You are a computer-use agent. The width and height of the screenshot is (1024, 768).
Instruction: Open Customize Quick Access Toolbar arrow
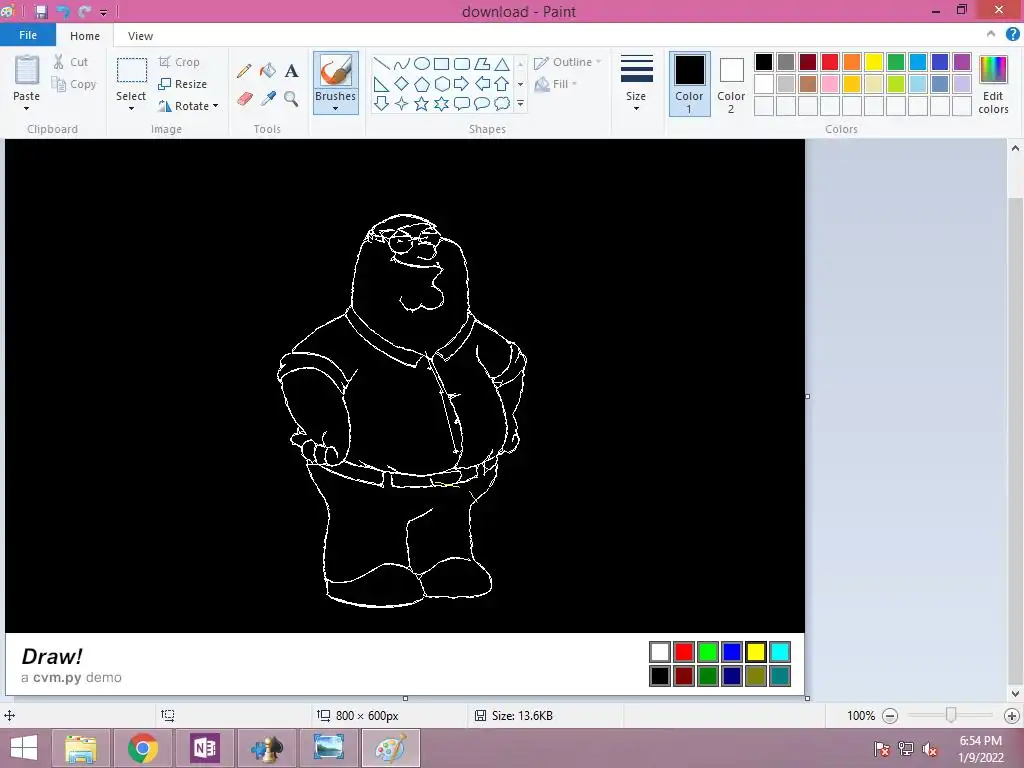click(x=103, y=12)
